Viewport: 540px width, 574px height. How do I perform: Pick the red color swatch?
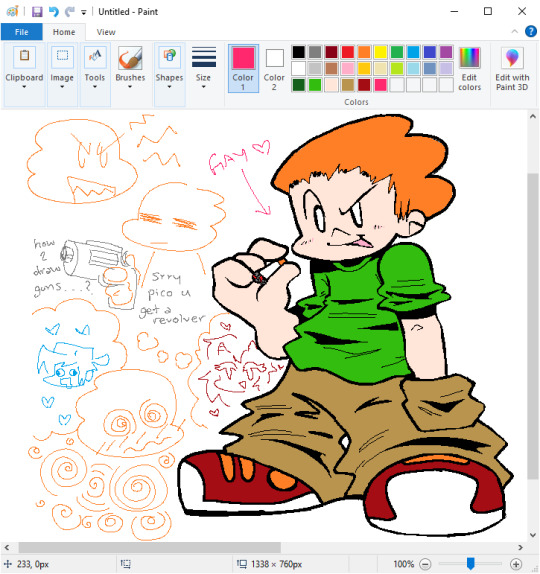pyautogui.click(x=348, y=52)
